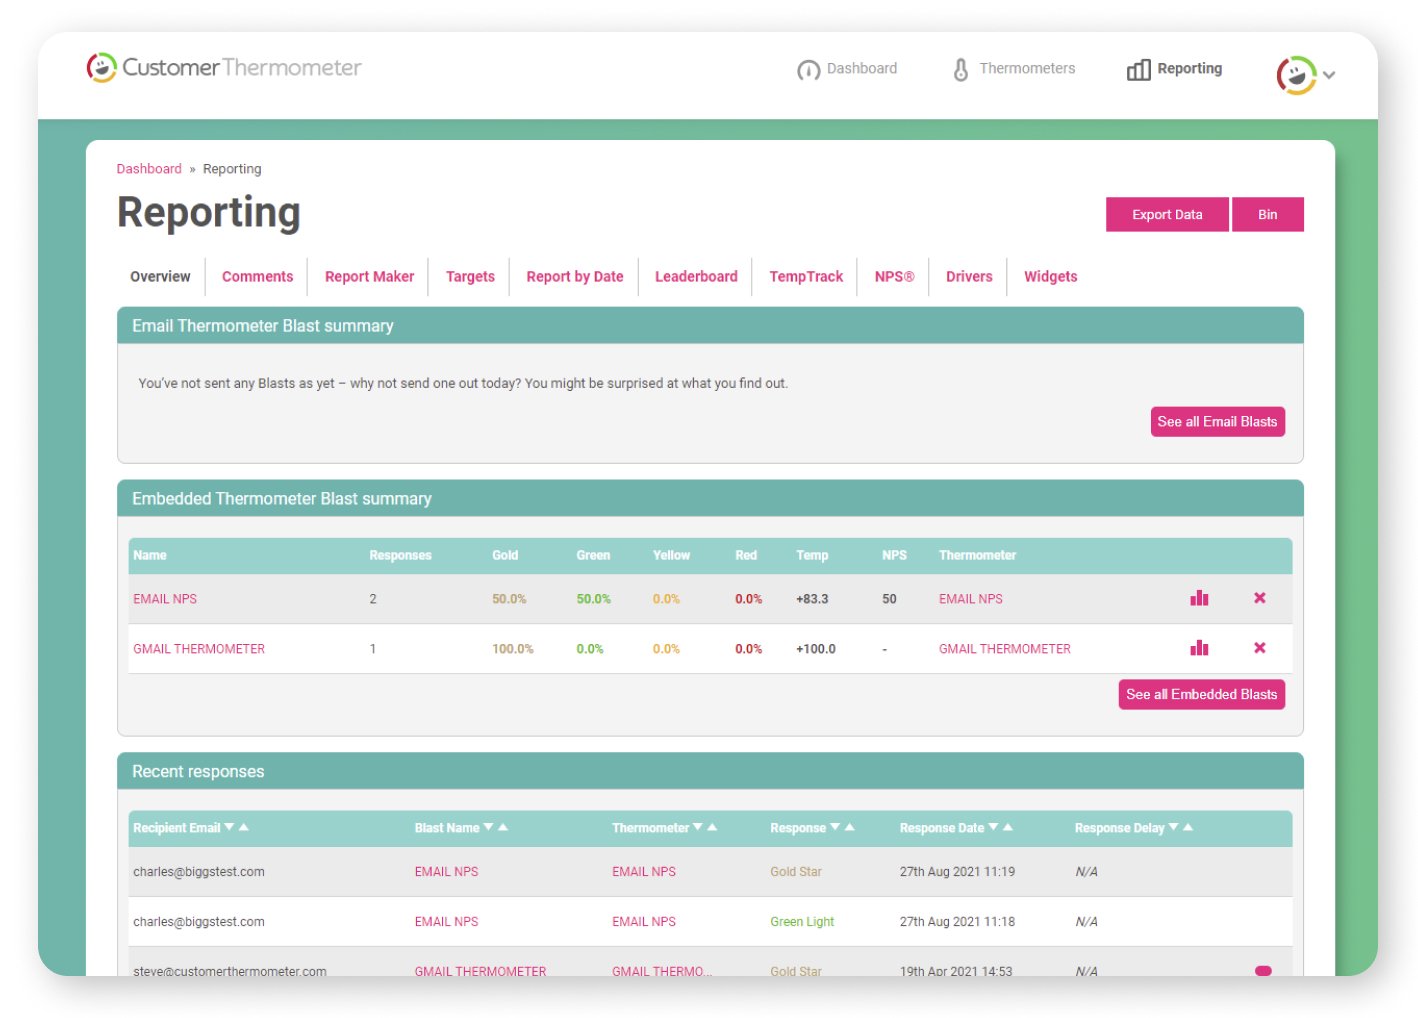
Task: Sort Response Delay ascending
Action: click(1188, 827)
